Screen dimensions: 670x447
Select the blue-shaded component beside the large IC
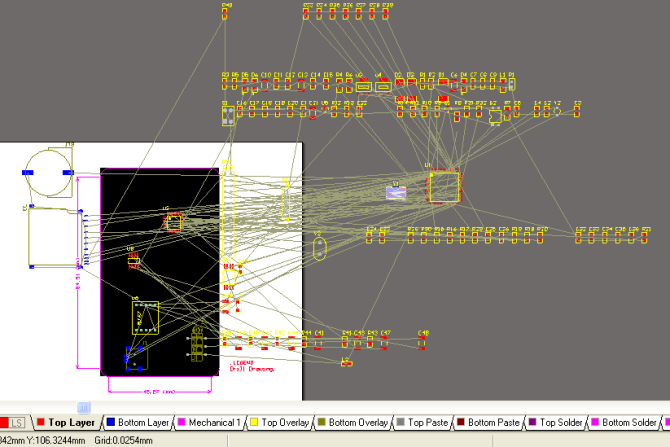coord(398,192)
